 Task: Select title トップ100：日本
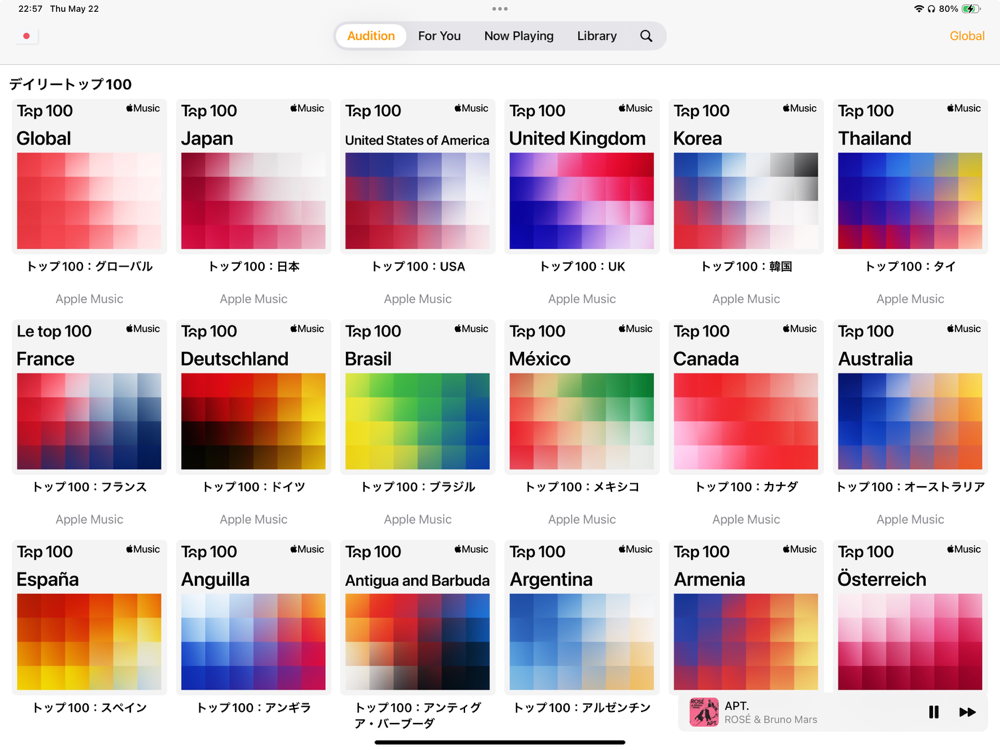(253, 267)
